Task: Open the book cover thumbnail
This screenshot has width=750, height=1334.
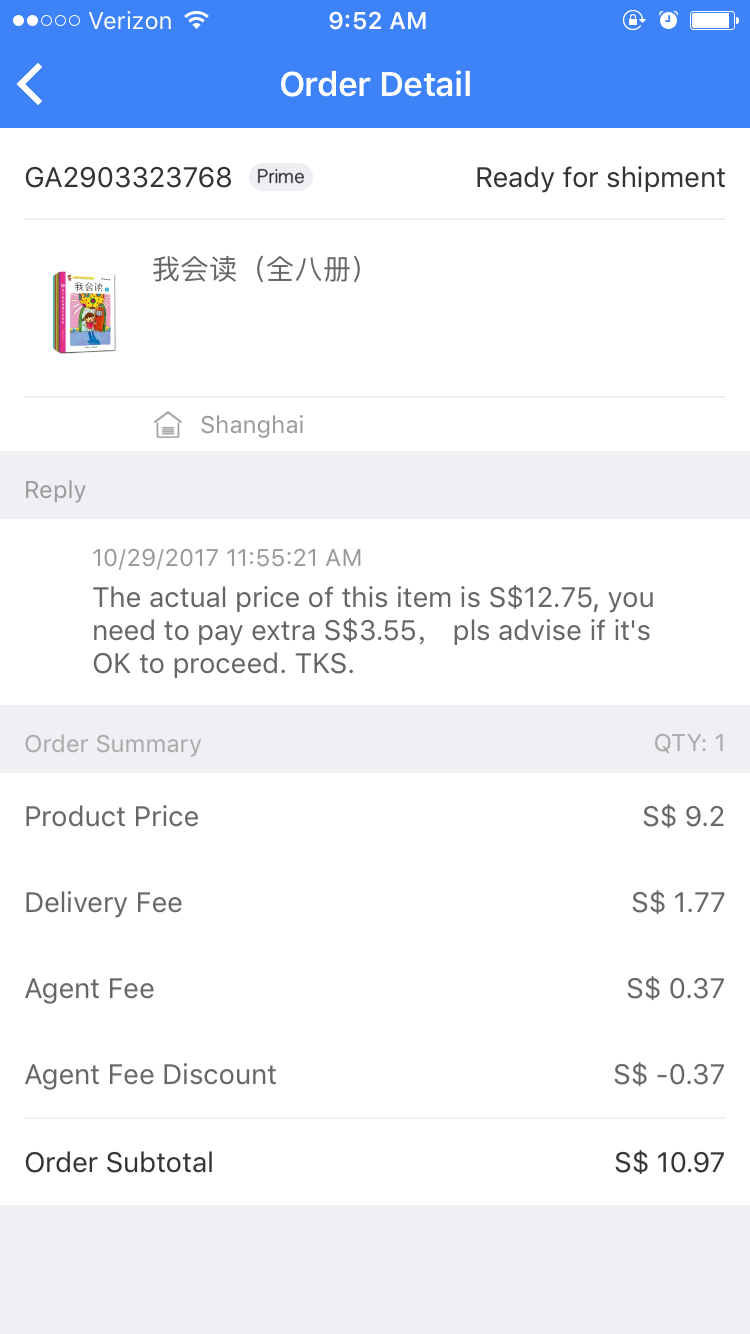Action: click(84, 310)
